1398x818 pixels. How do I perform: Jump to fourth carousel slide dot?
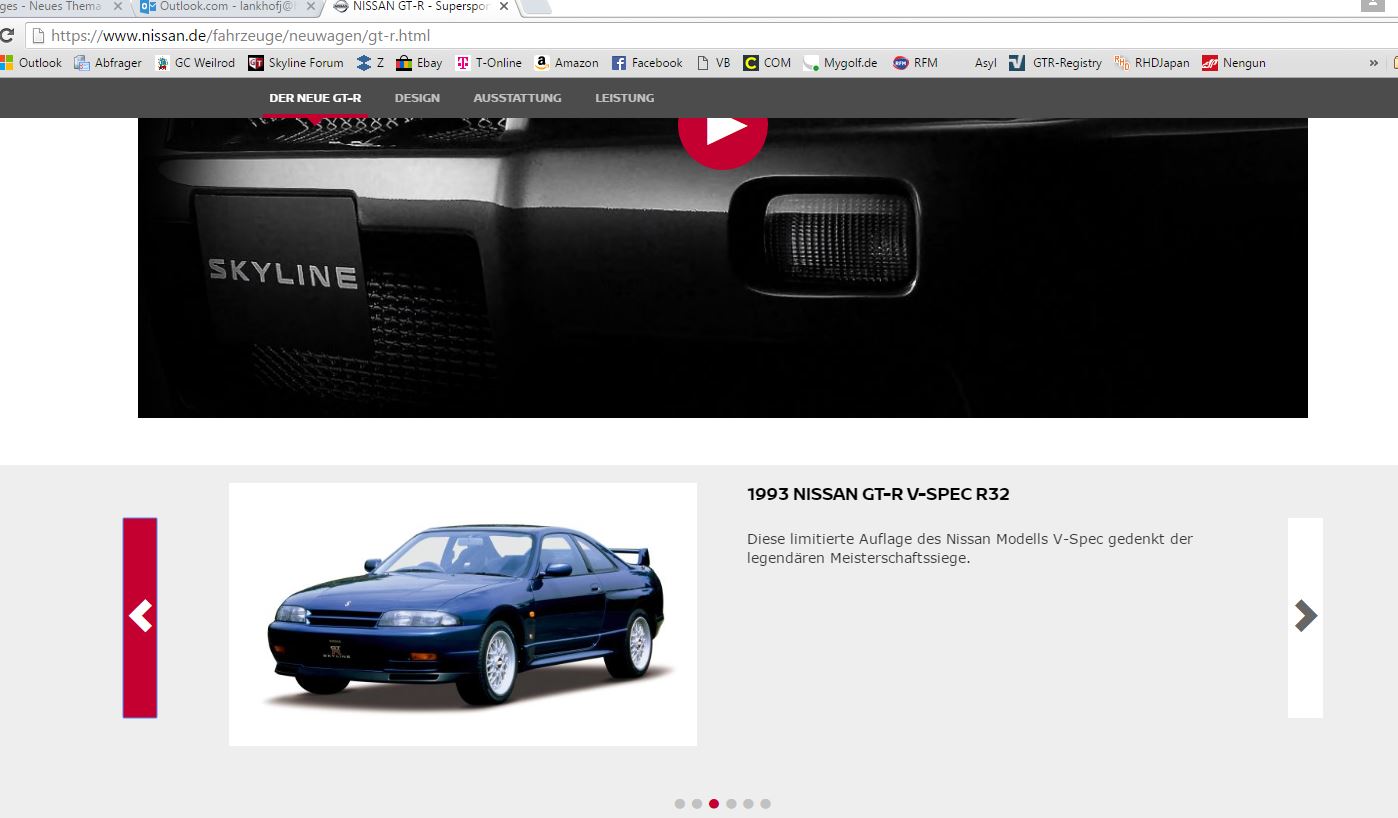[x=731, y=804]
